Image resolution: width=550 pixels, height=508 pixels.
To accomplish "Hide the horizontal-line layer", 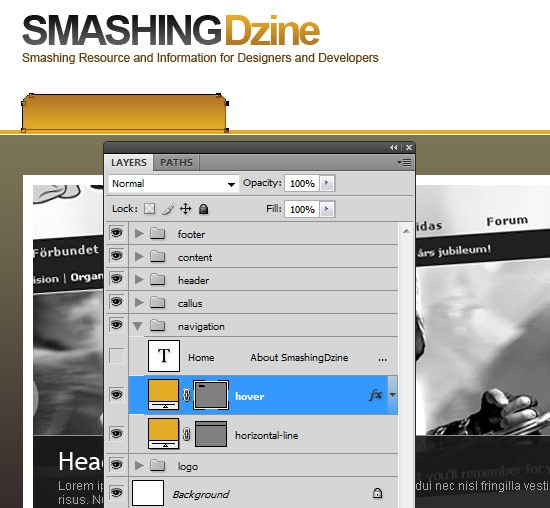I will [116, 434].
